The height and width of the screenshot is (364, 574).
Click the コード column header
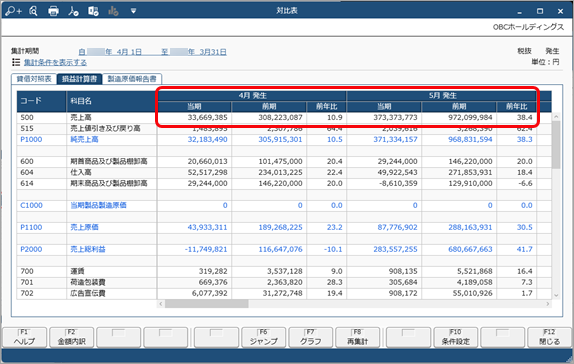[42, 101]
